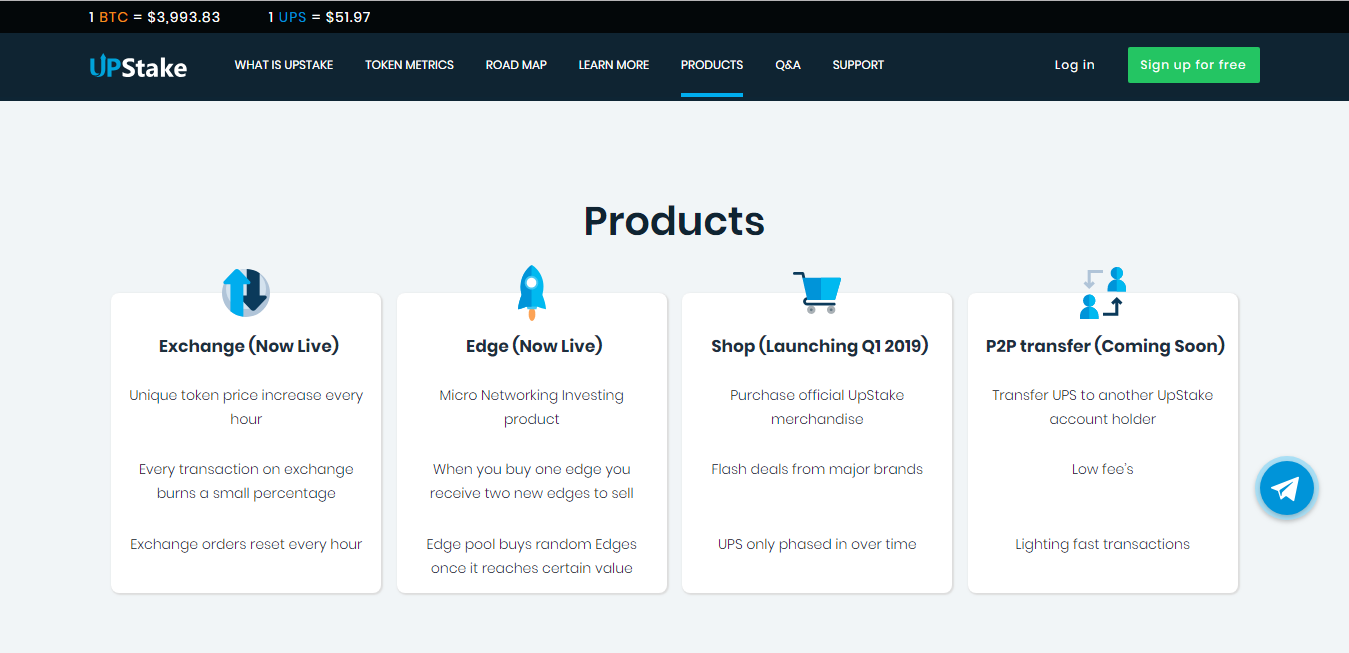
Task: Open the Q&A nav item
Action: coord(788,65)
